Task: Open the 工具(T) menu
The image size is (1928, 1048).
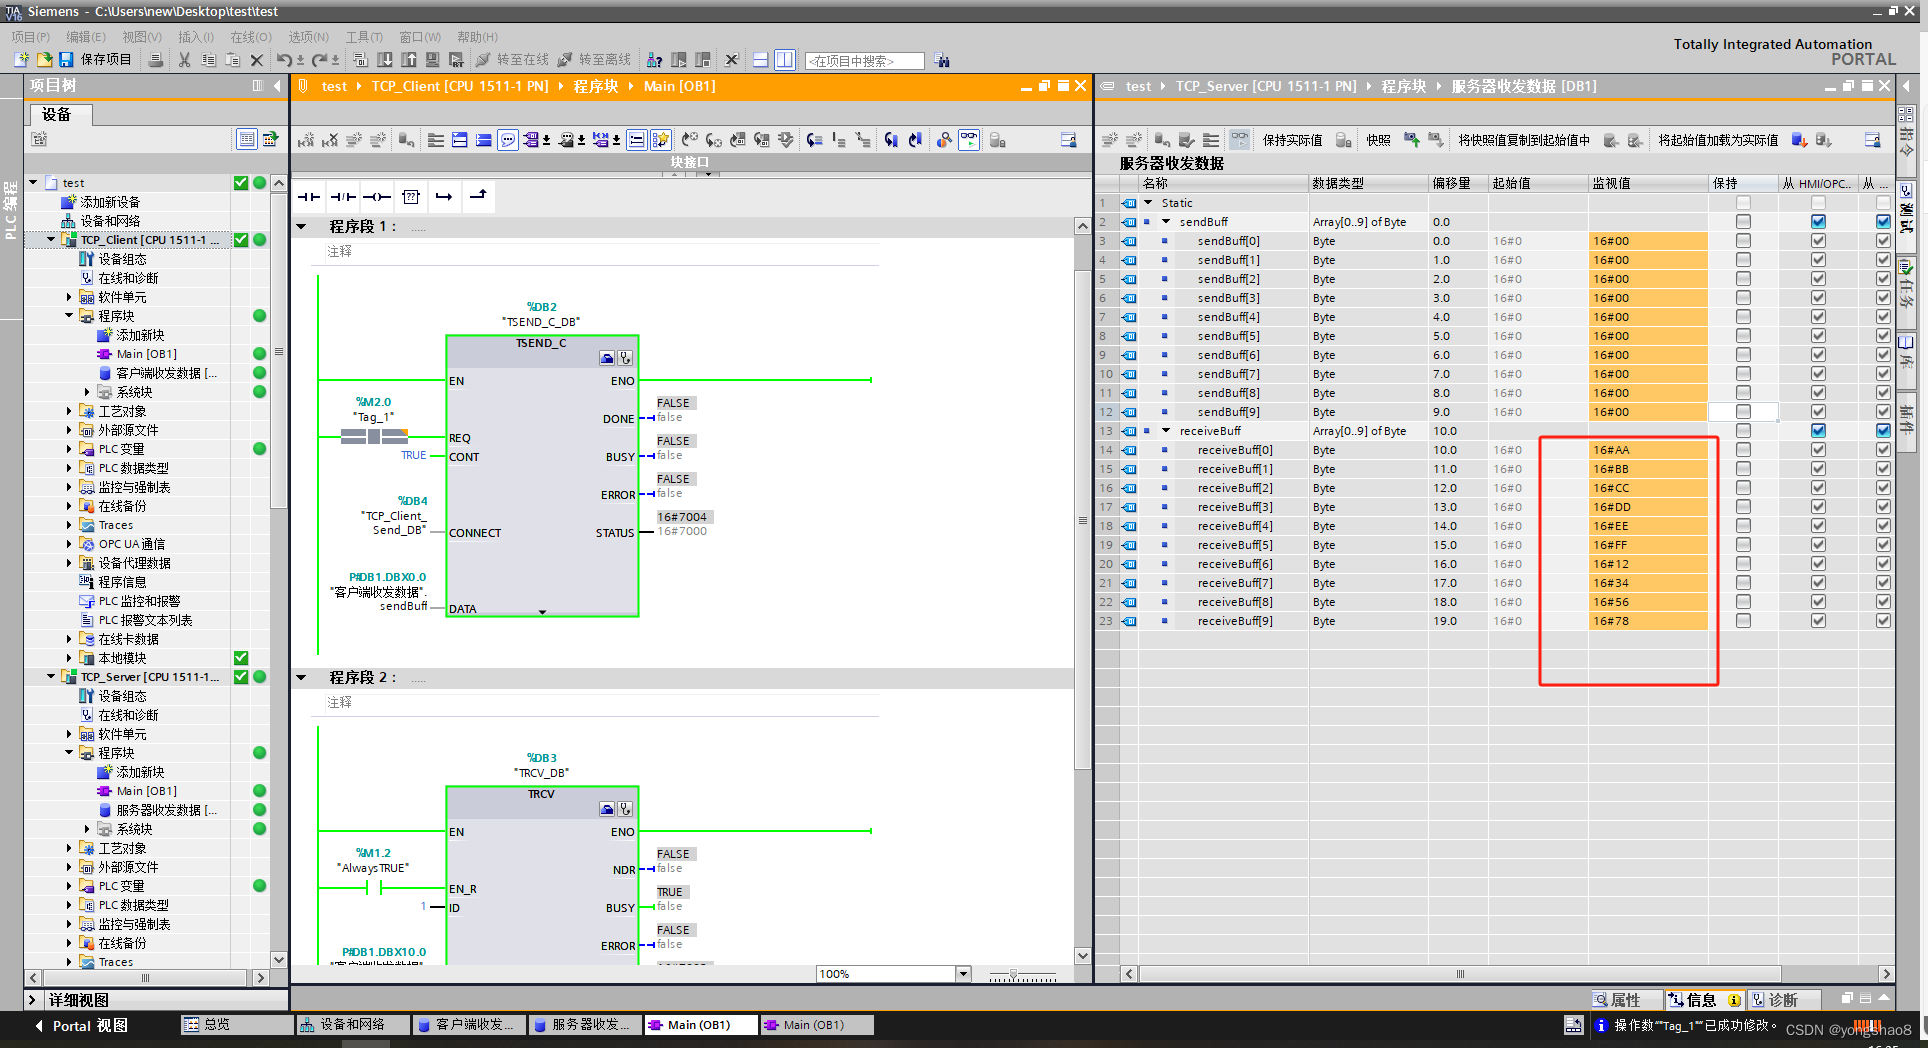Action: [365, 37]
